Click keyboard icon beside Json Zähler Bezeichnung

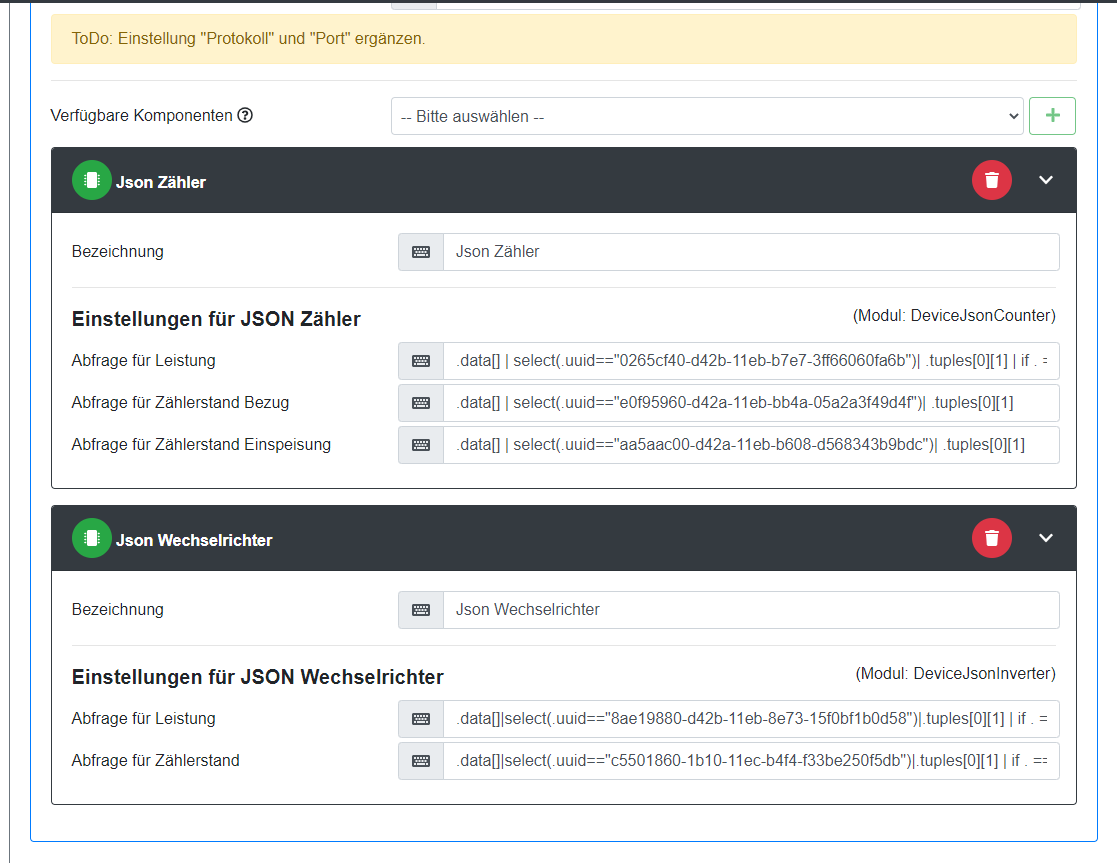pyautogui.click(x=421, y=252)
